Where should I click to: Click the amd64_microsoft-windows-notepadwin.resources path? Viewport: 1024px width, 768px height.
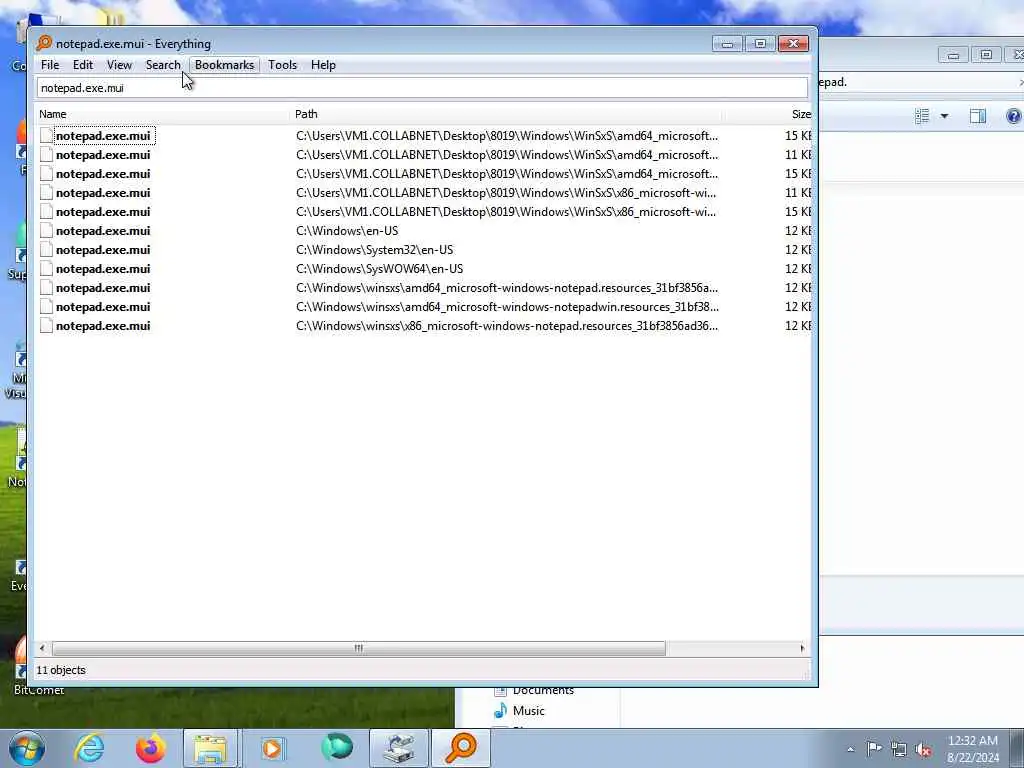click(507, 306)
